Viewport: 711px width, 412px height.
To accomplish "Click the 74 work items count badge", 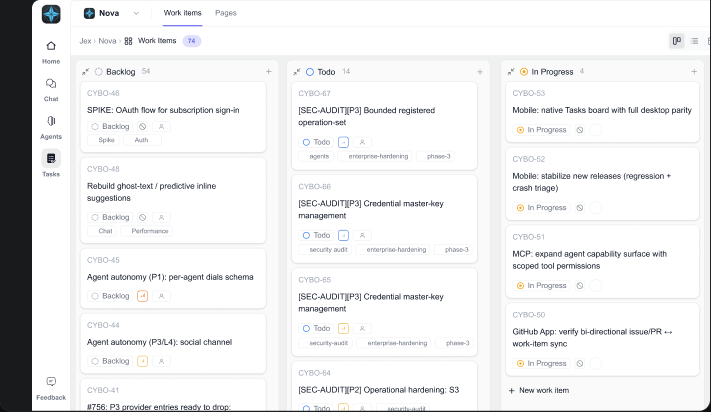I will 191,41.
